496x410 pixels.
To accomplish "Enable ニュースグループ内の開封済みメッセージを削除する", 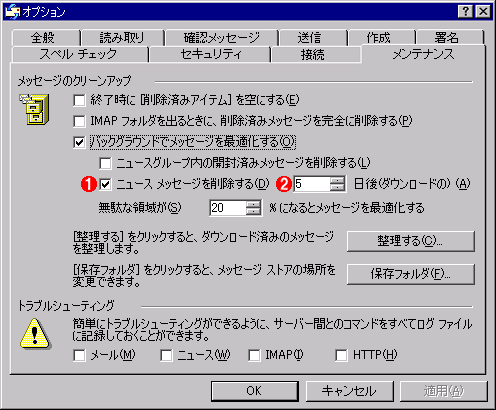I will click(x=105, y=163).
